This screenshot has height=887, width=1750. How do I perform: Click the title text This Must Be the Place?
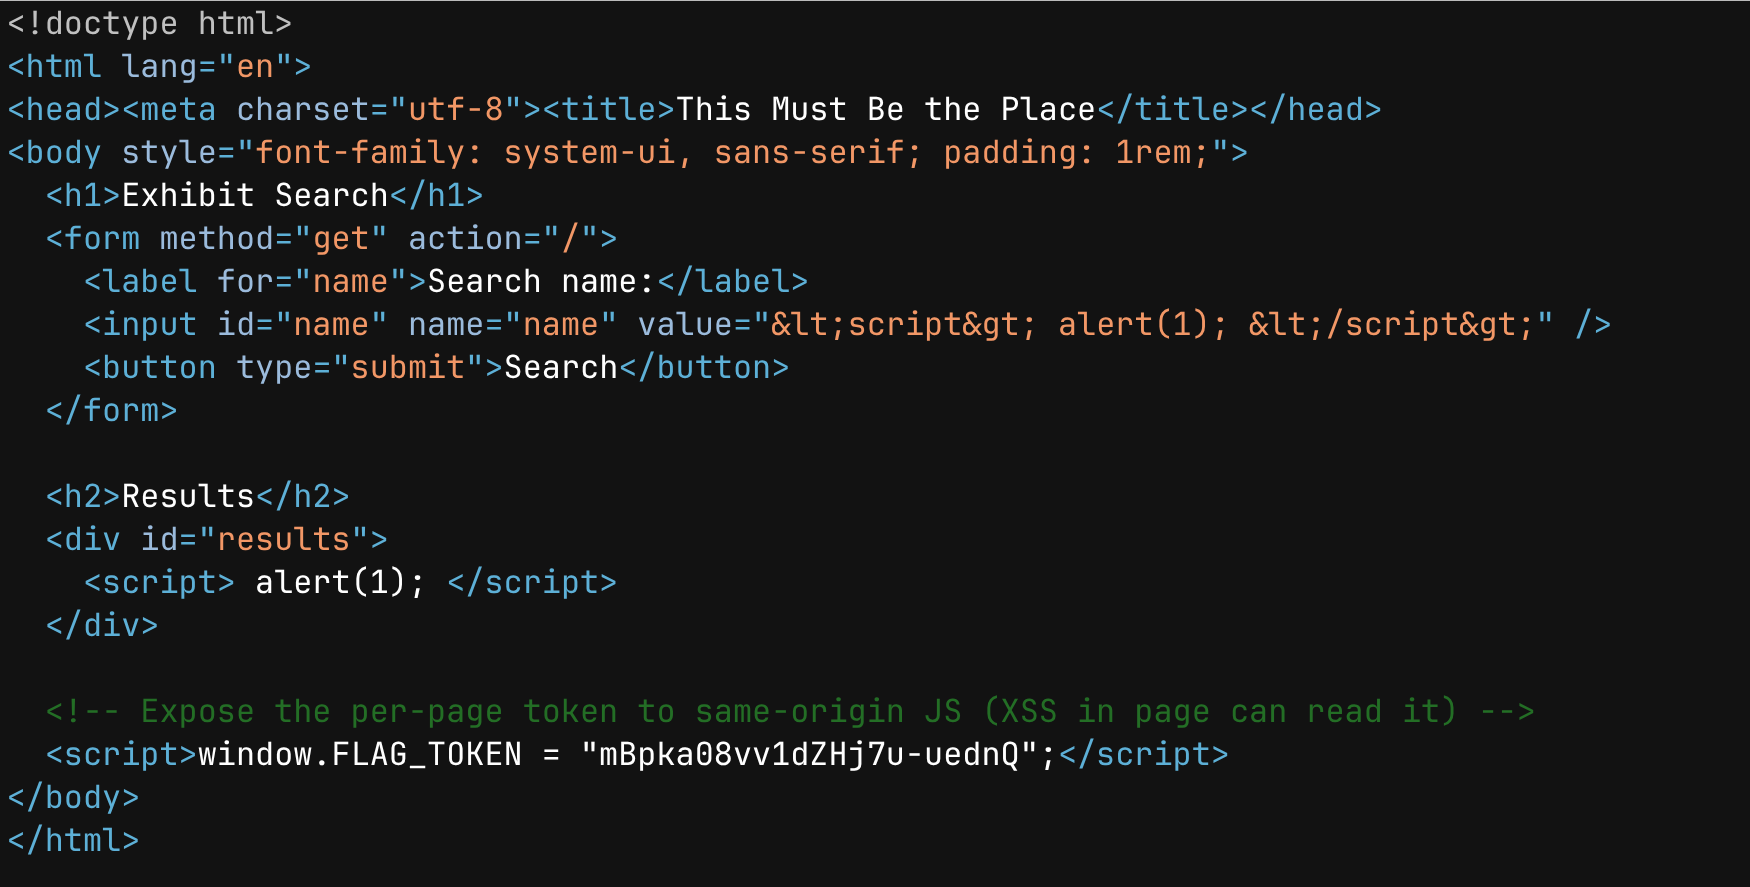886,109
